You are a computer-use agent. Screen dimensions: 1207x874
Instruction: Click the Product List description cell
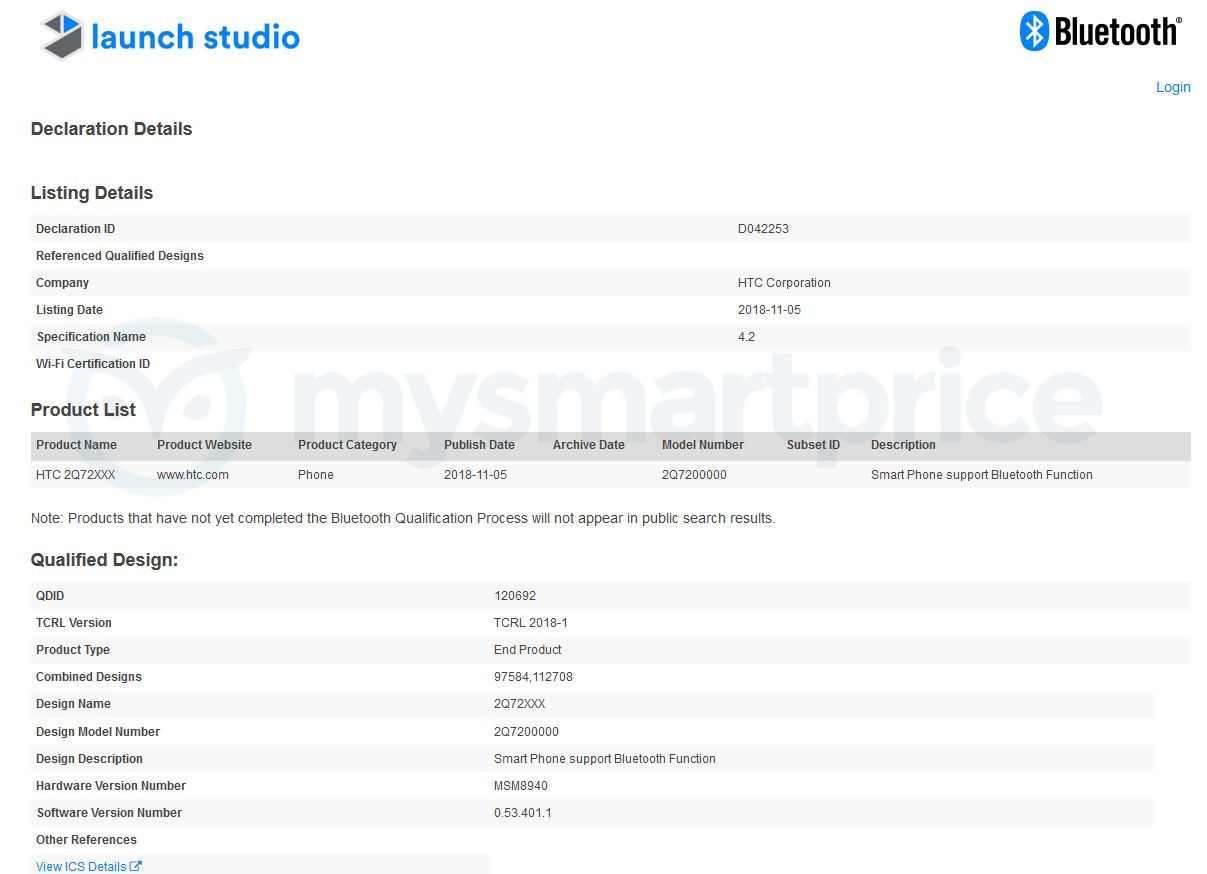981,475
